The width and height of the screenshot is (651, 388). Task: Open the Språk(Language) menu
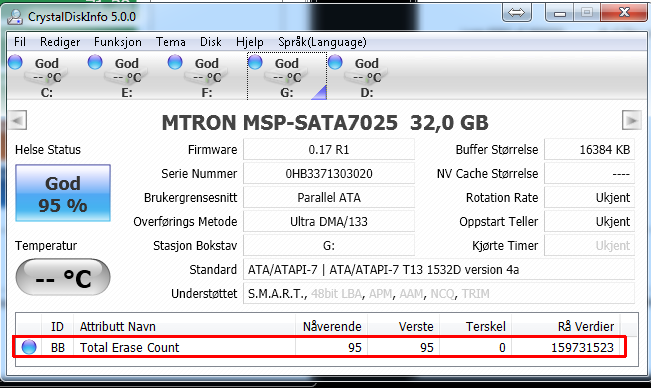pos(322,42)
